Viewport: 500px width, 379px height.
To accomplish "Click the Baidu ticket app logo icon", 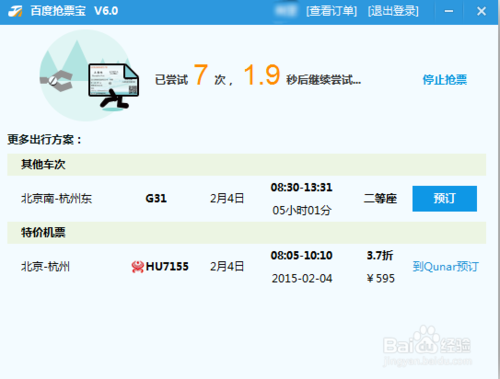I will (15, 11).
